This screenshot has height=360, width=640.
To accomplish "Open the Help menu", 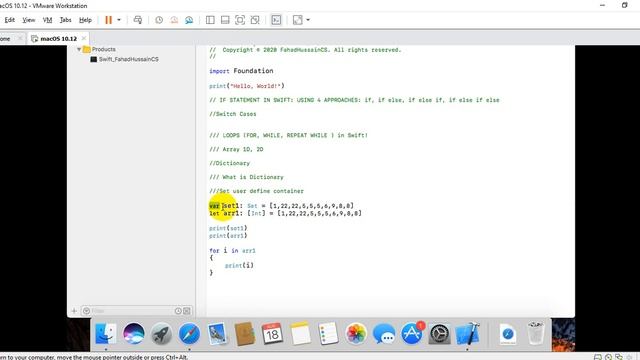I will [85, 20].
